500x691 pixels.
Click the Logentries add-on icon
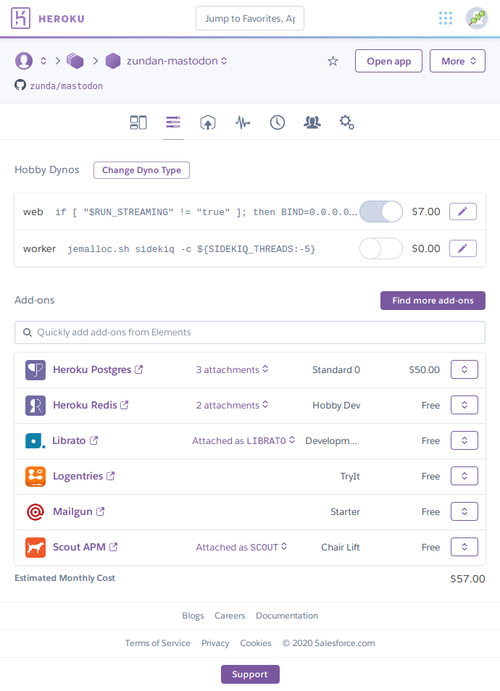pos(35,476)
